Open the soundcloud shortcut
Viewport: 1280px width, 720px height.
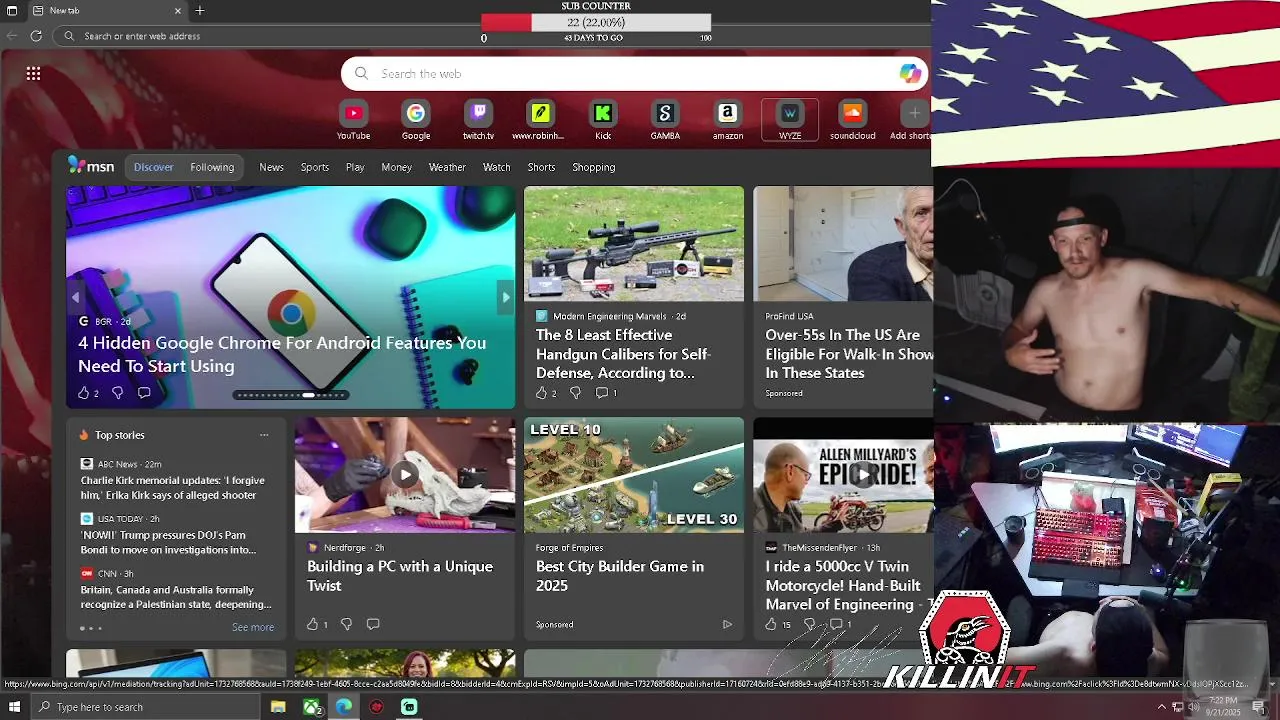852,120
